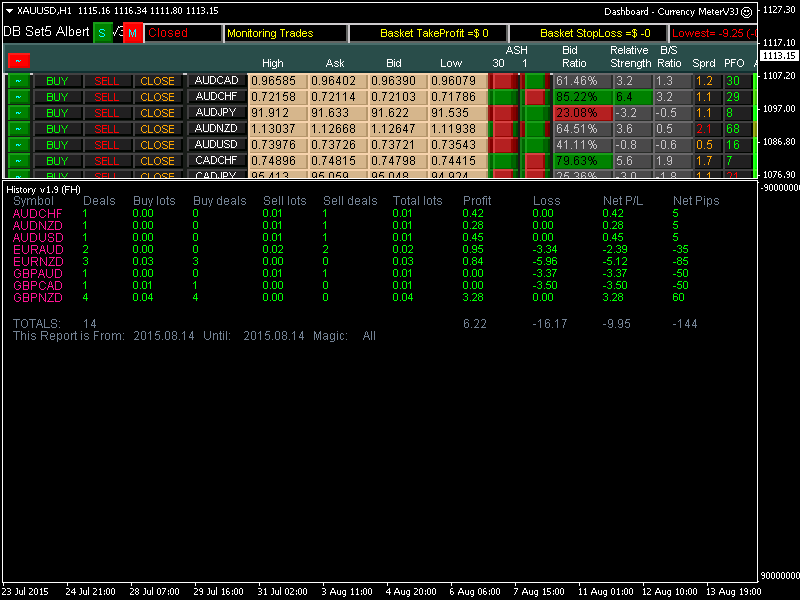Open the chart triangle menu beside XAUUSD,H1
The image size is (800, 600).
9,11
